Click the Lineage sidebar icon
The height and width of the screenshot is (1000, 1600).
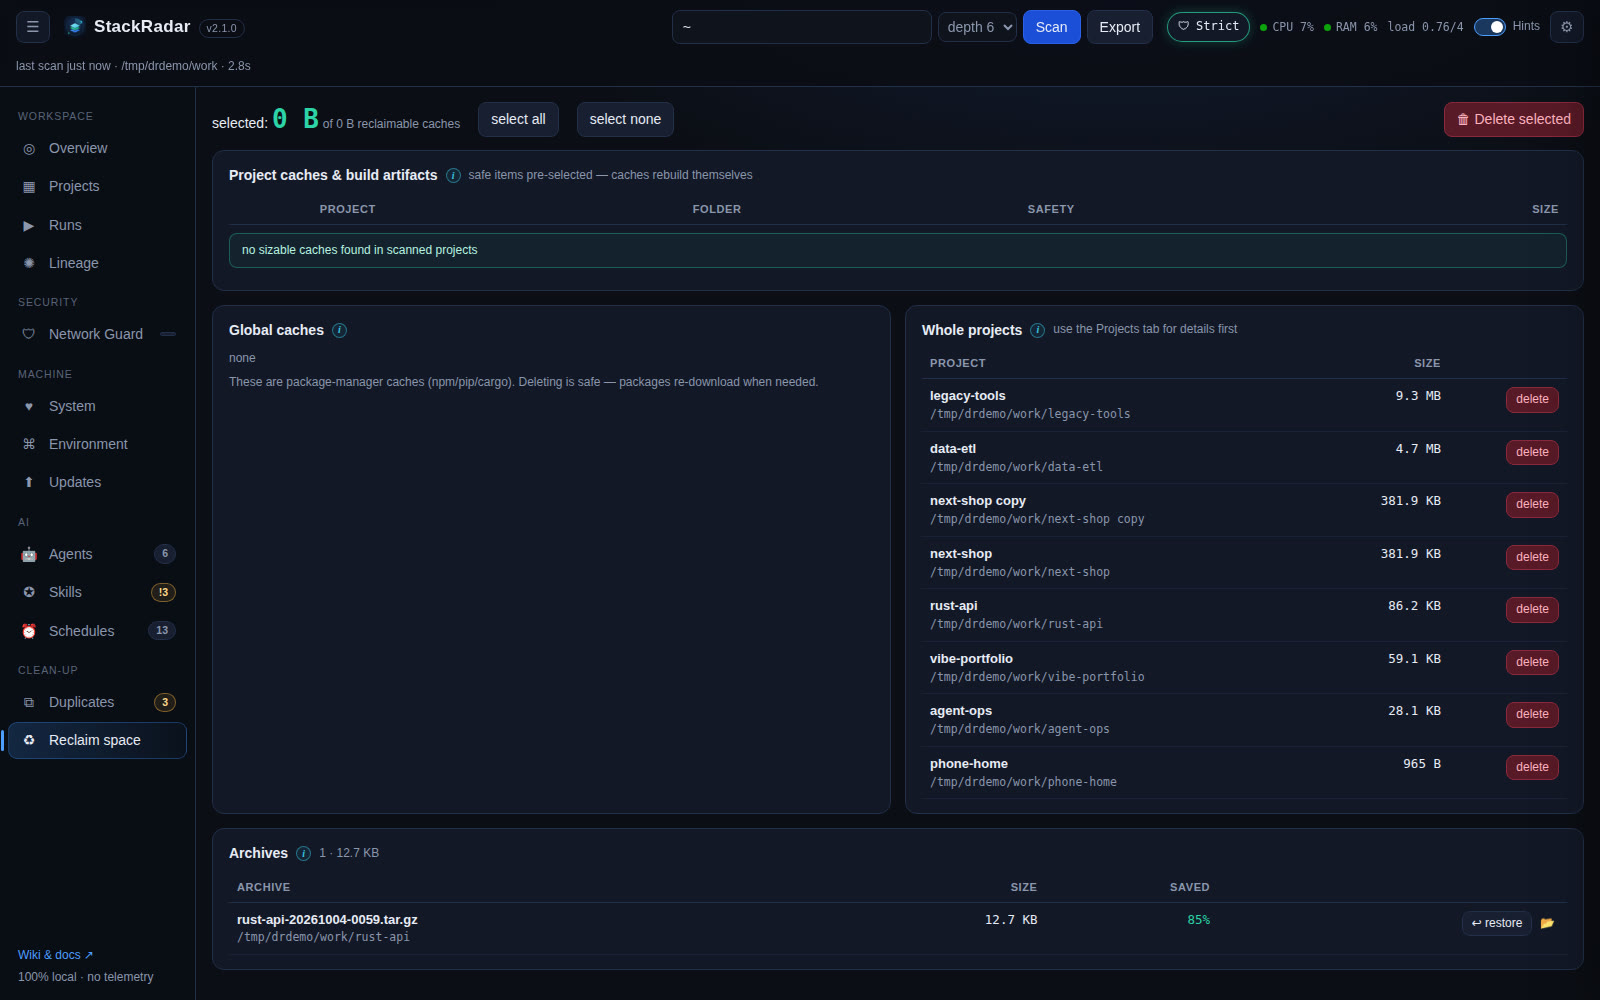pos(29,263)
